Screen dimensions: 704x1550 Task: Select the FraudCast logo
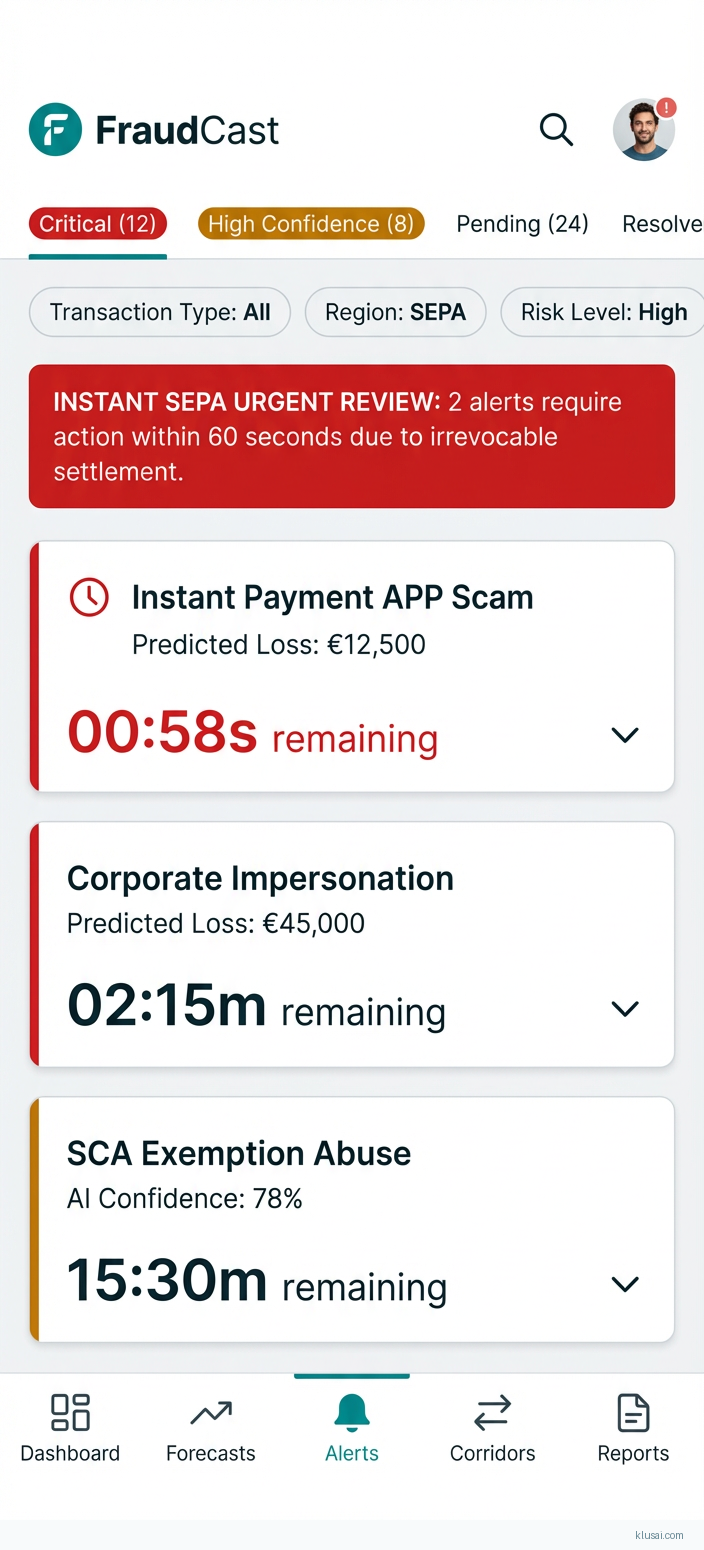point(153,129)
